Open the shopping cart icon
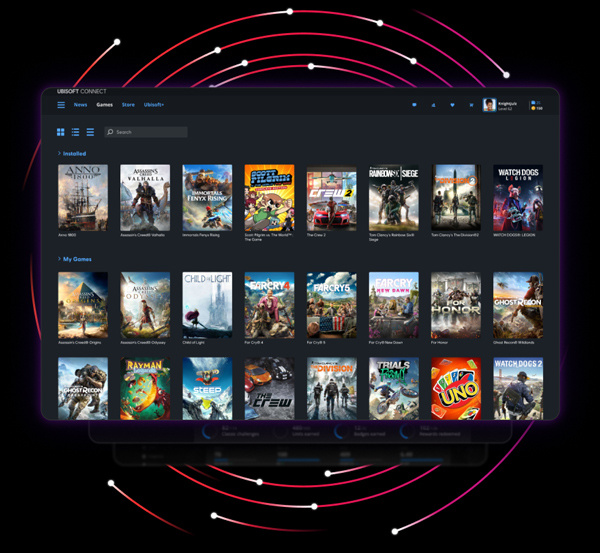This screenshot has width=600, height=553. point(471,105)
